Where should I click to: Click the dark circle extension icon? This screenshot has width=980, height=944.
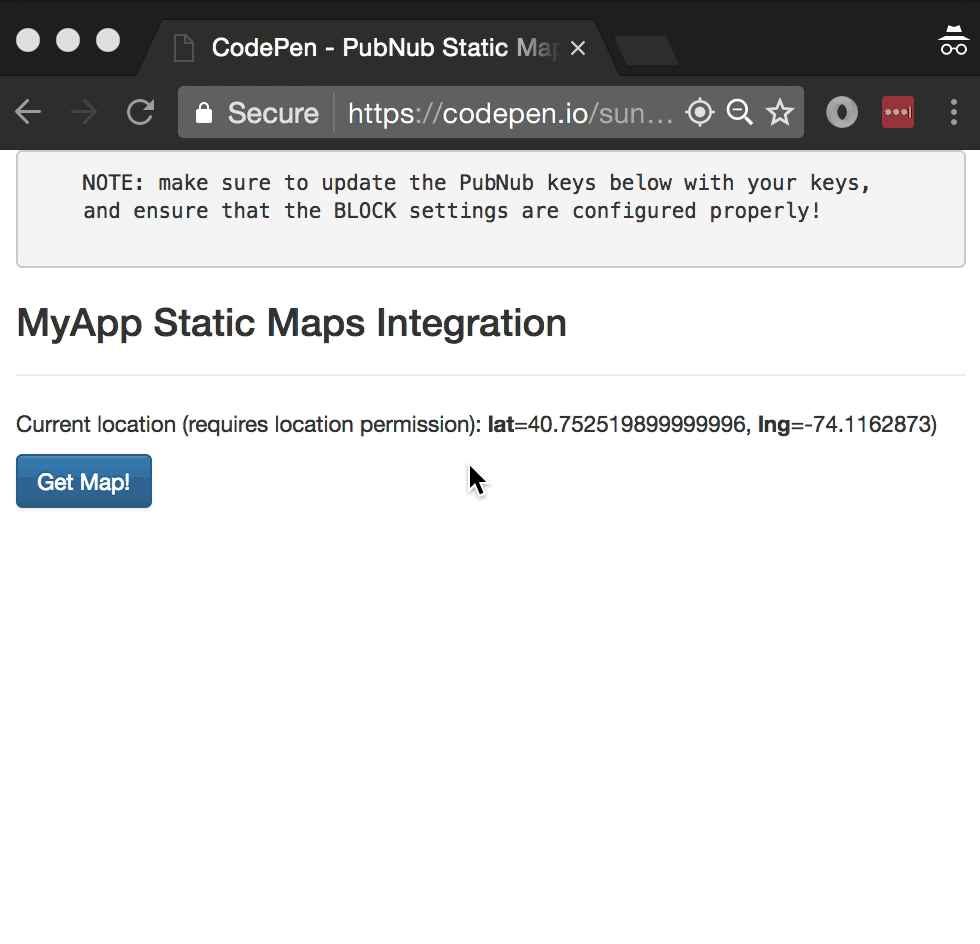[x=841, y=112]
